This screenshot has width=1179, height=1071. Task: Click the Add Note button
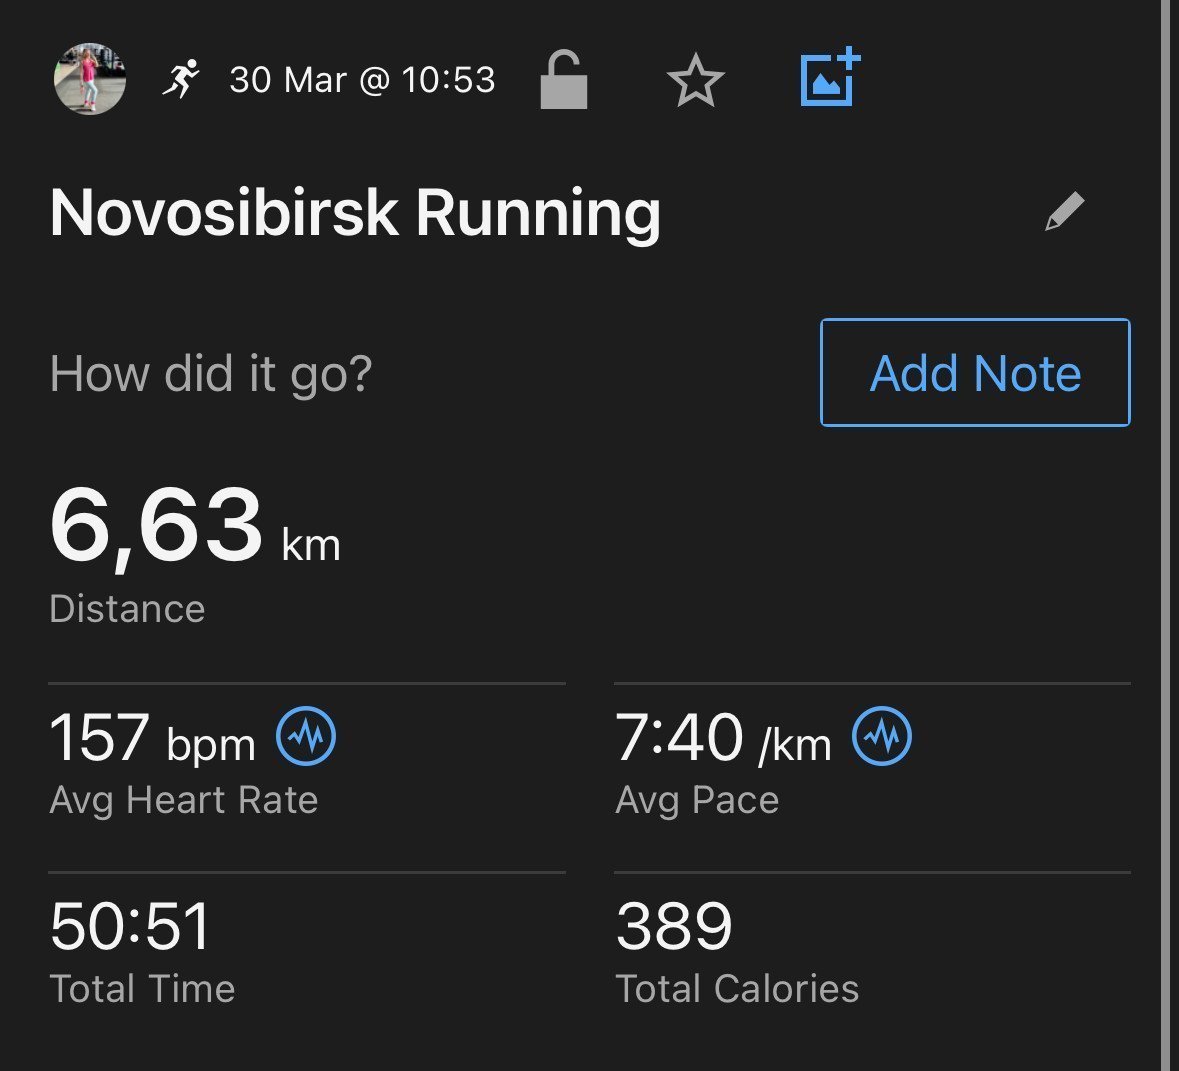point(975,372)
